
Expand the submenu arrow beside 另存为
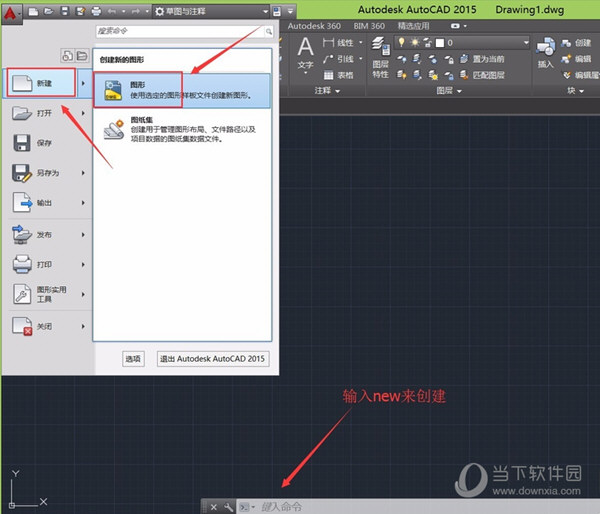pyautogui.click(x=83, y=173)
